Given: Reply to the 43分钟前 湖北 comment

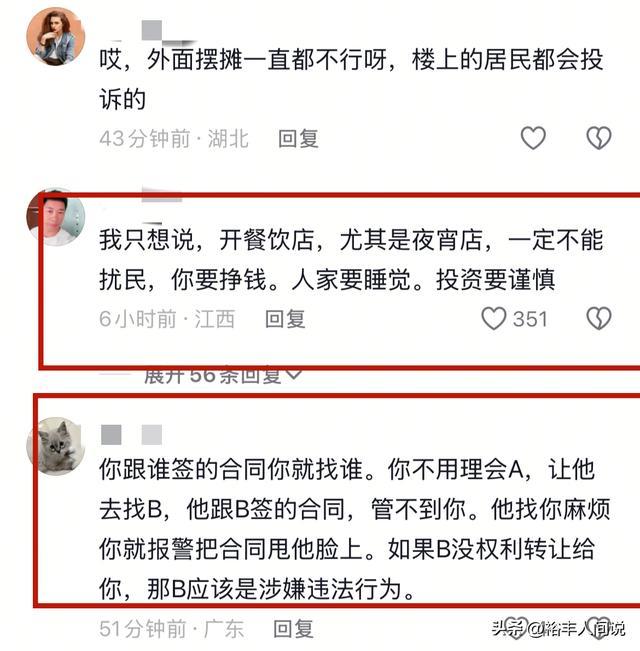Looking at the screenshot, I should pos(298,139).
